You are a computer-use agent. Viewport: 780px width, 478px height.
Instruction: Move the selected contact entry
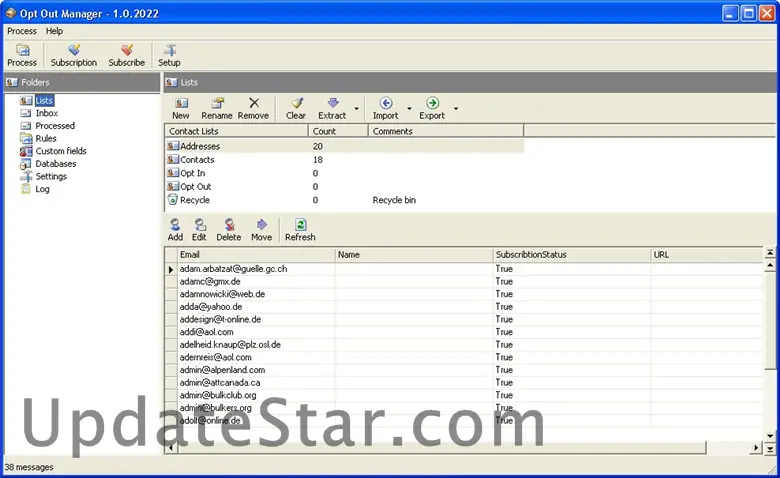261,230
